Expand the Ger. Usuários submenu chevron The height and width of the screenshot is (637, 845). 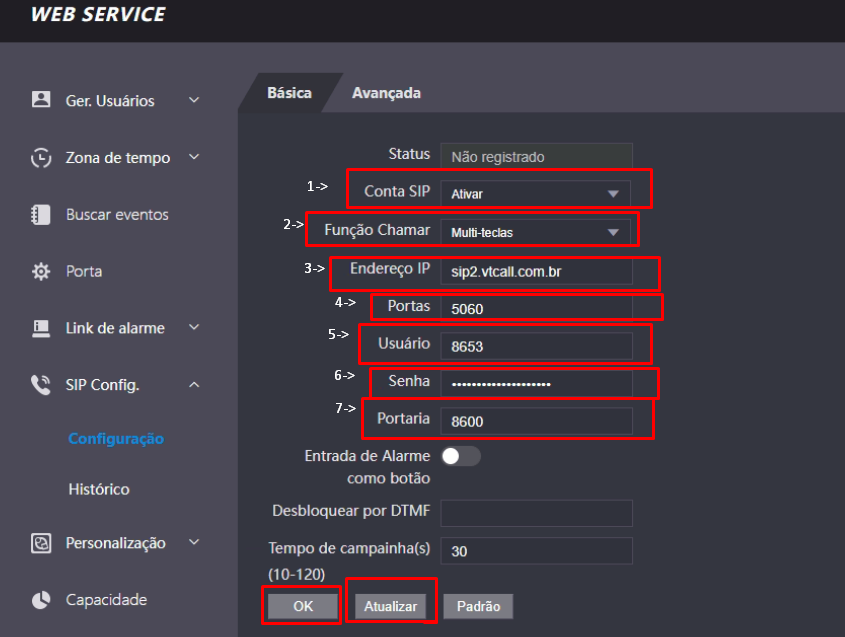click(194, 100)
